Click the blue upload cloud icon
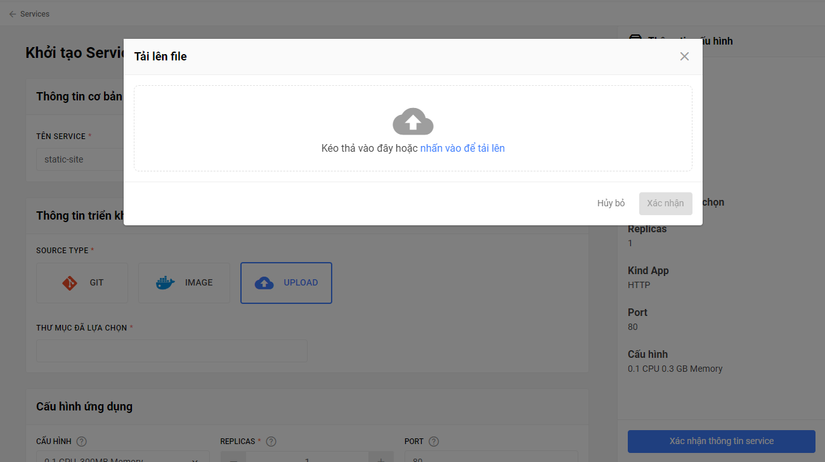This screenshot has height=462, width=825. pyautogui.click(x=264, y=283)
